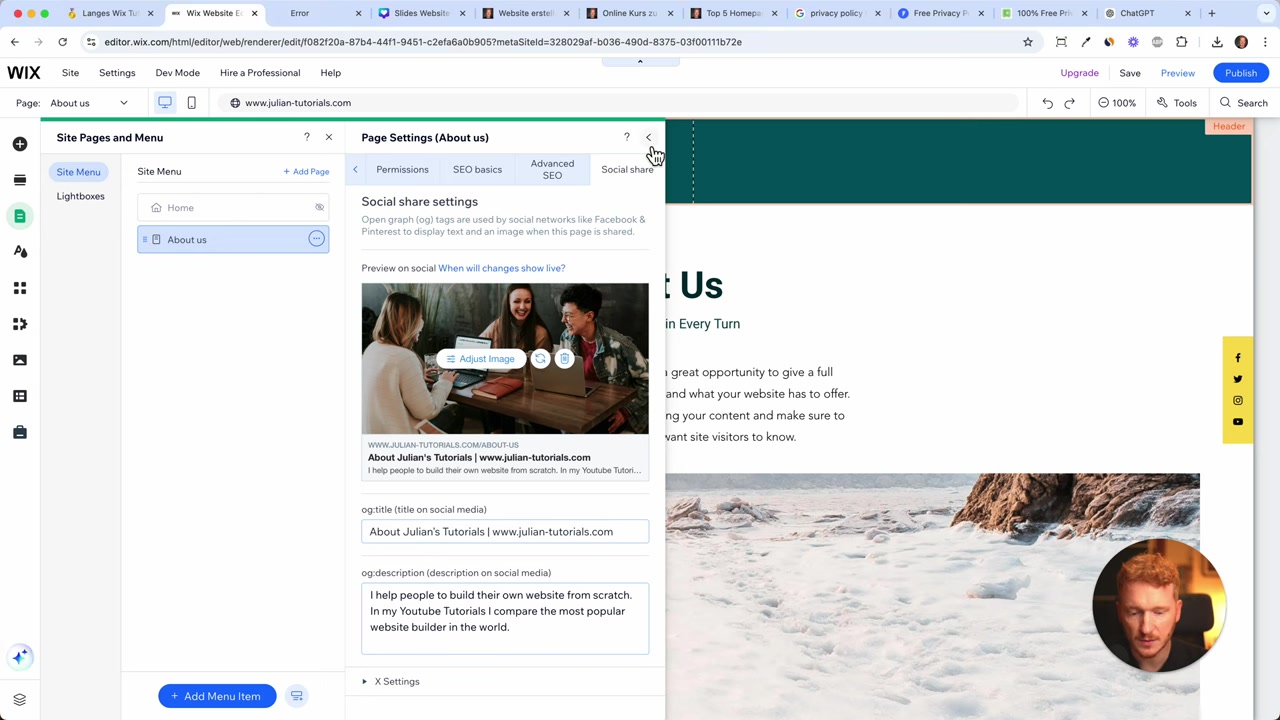This screenshot has width=1280, height=720.
Task: Open the Help menu
Action: coord(330,73)
